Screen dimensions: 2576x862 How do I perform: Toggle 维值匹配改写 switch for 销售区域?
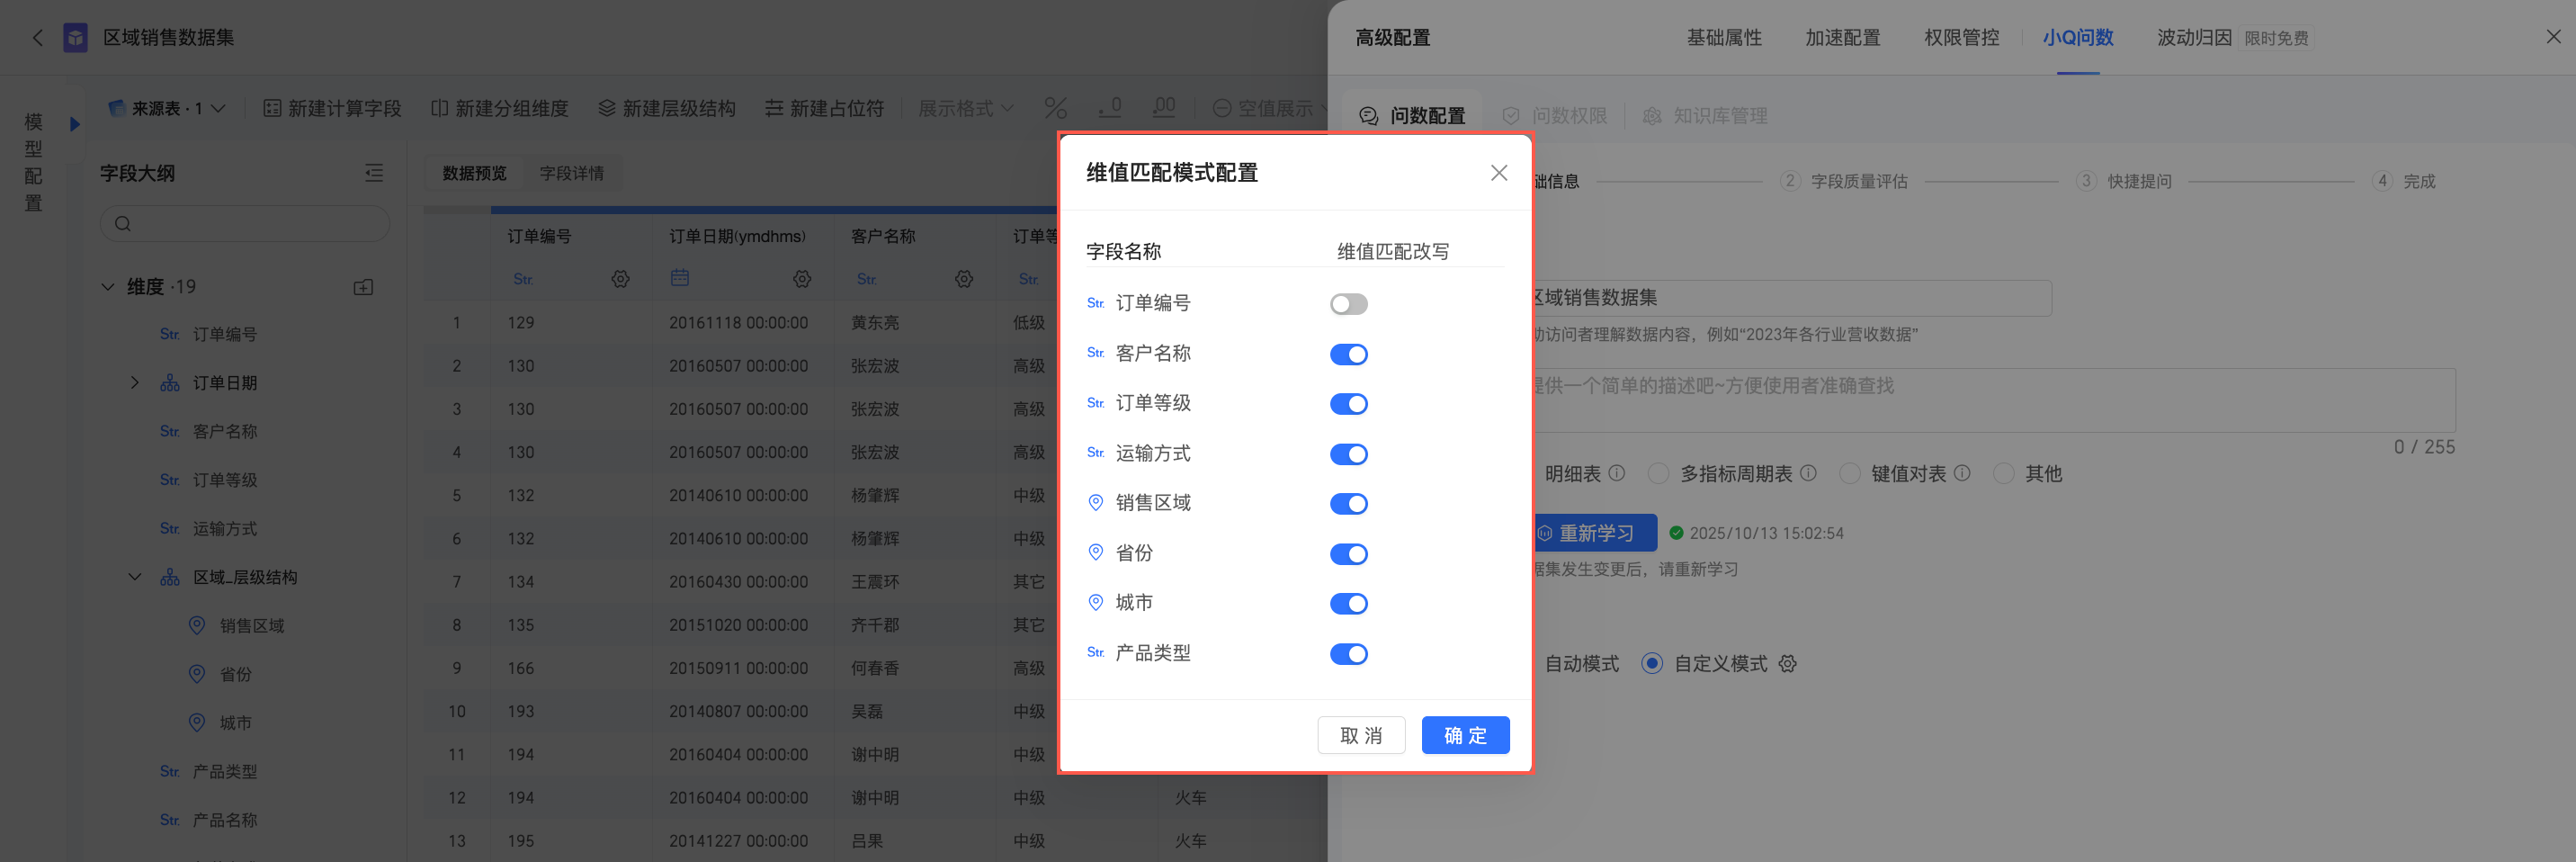(1348, 504)
